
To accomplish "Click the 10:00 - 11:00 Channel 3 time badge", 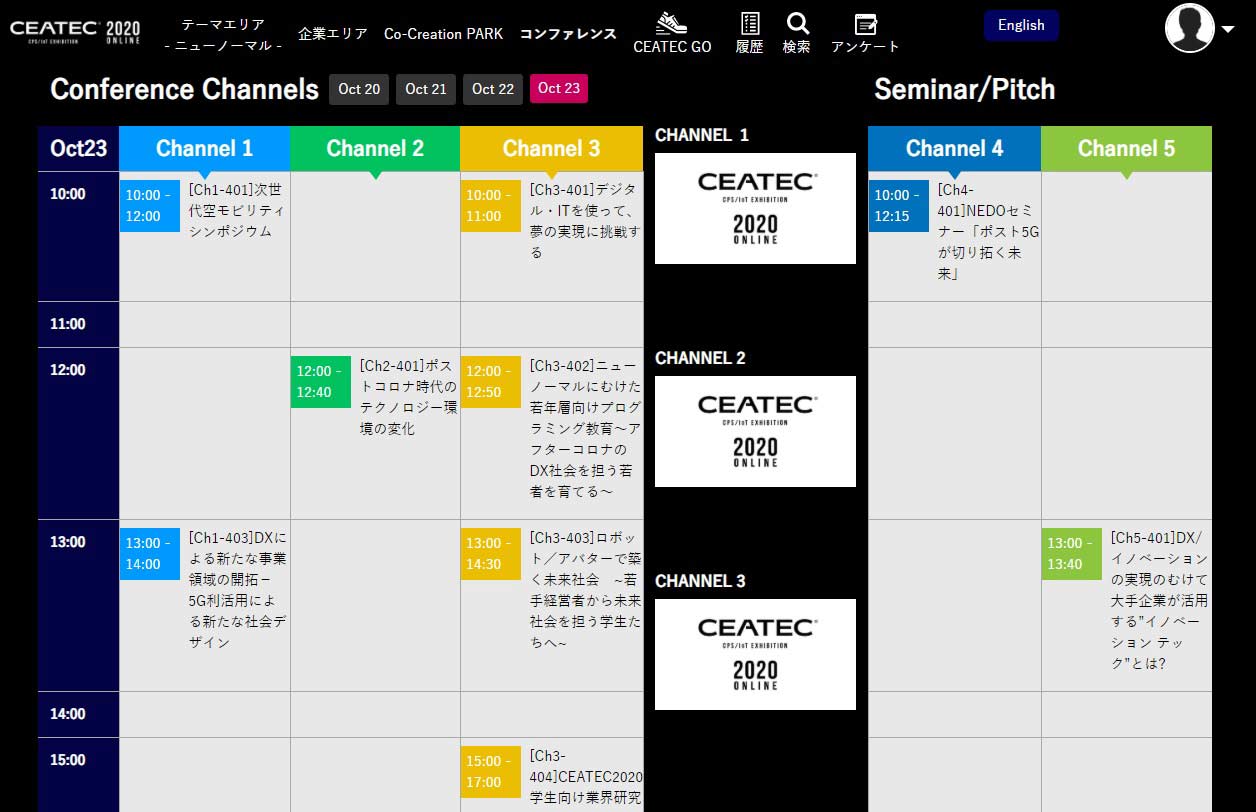I will point(491,206).
